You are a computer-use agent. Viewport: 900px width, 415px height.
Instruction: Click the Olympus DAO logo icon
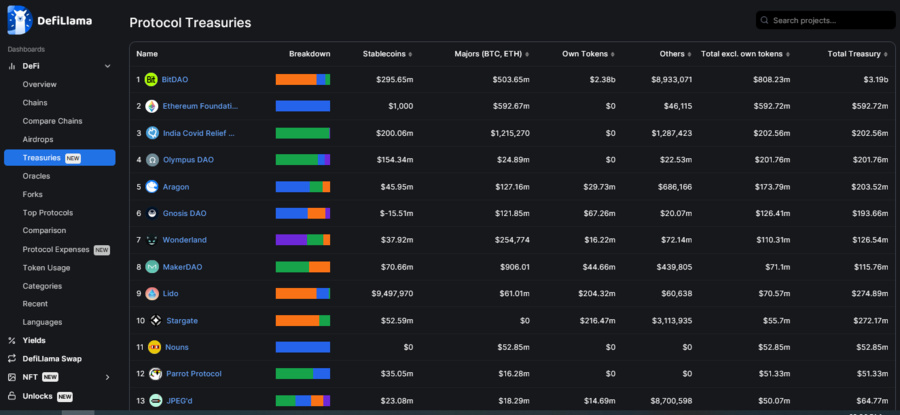click(x=152, y=160)
